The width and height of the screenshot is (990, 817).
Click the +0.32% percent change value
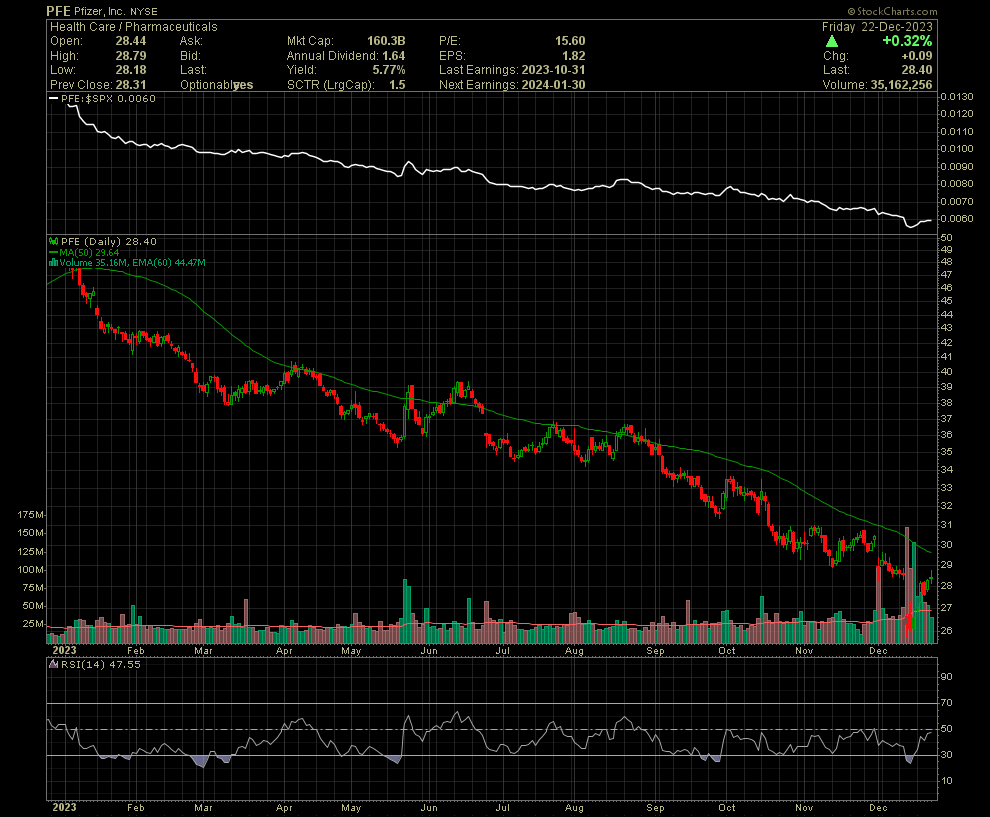908,42
